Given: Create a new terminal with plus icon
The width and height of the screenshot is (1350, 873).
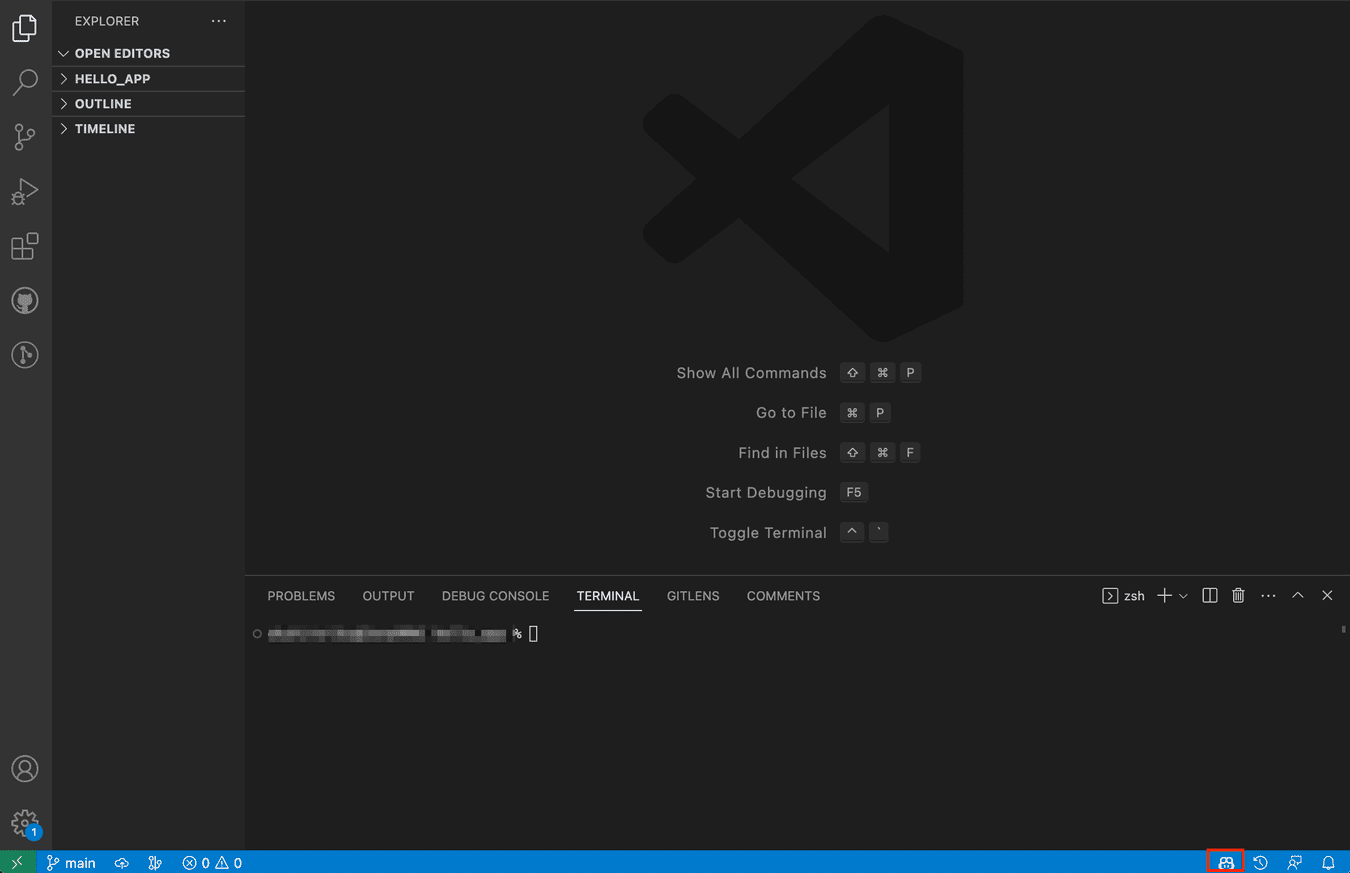Looking at the screenshot, I should coord(1164,596).
